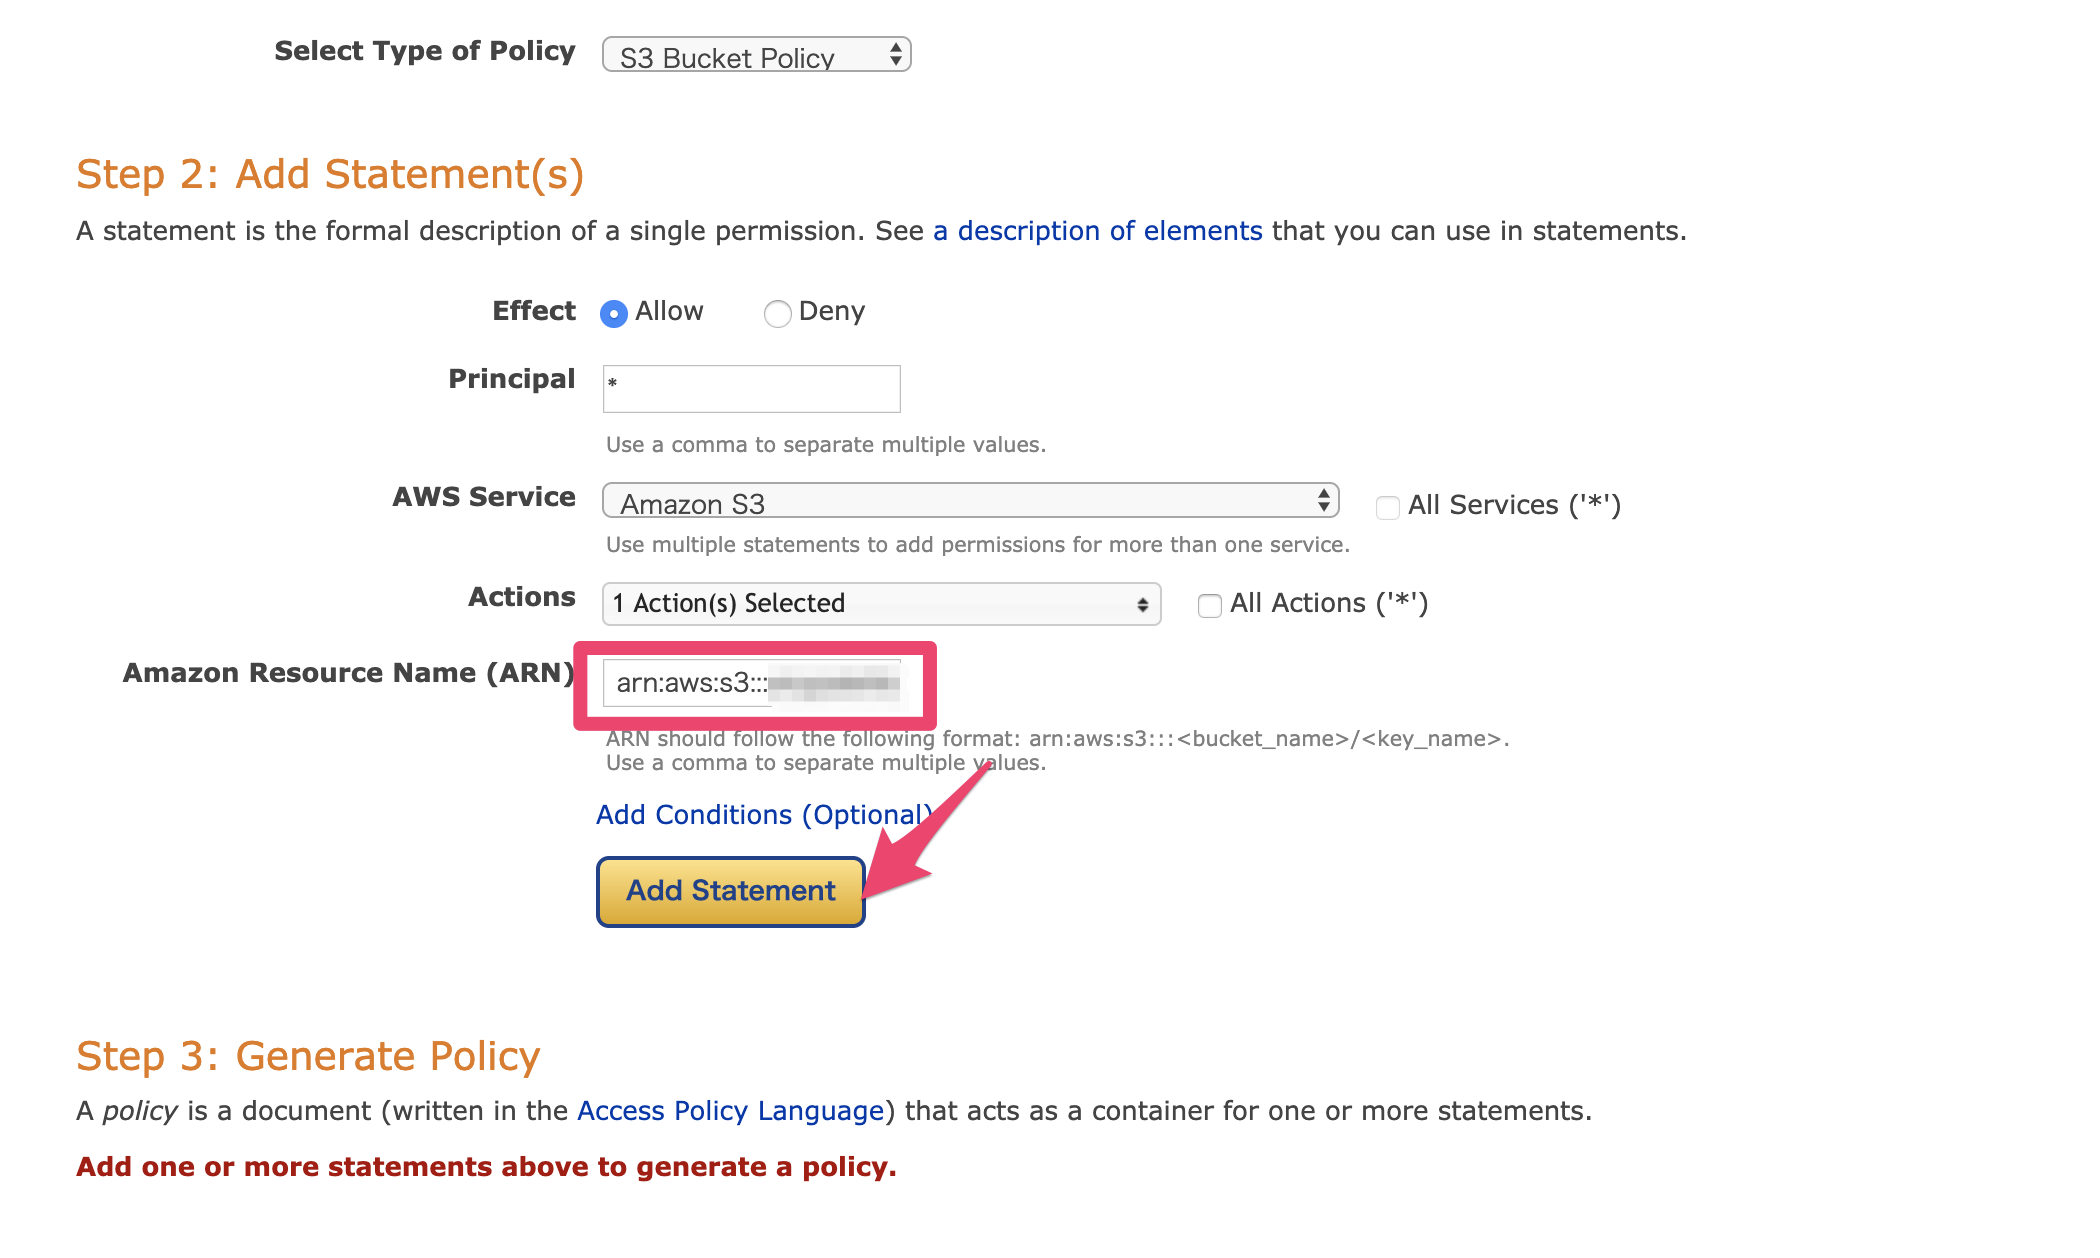Click the Deny label text
Screen dimensions: 2100x1258
831,311
